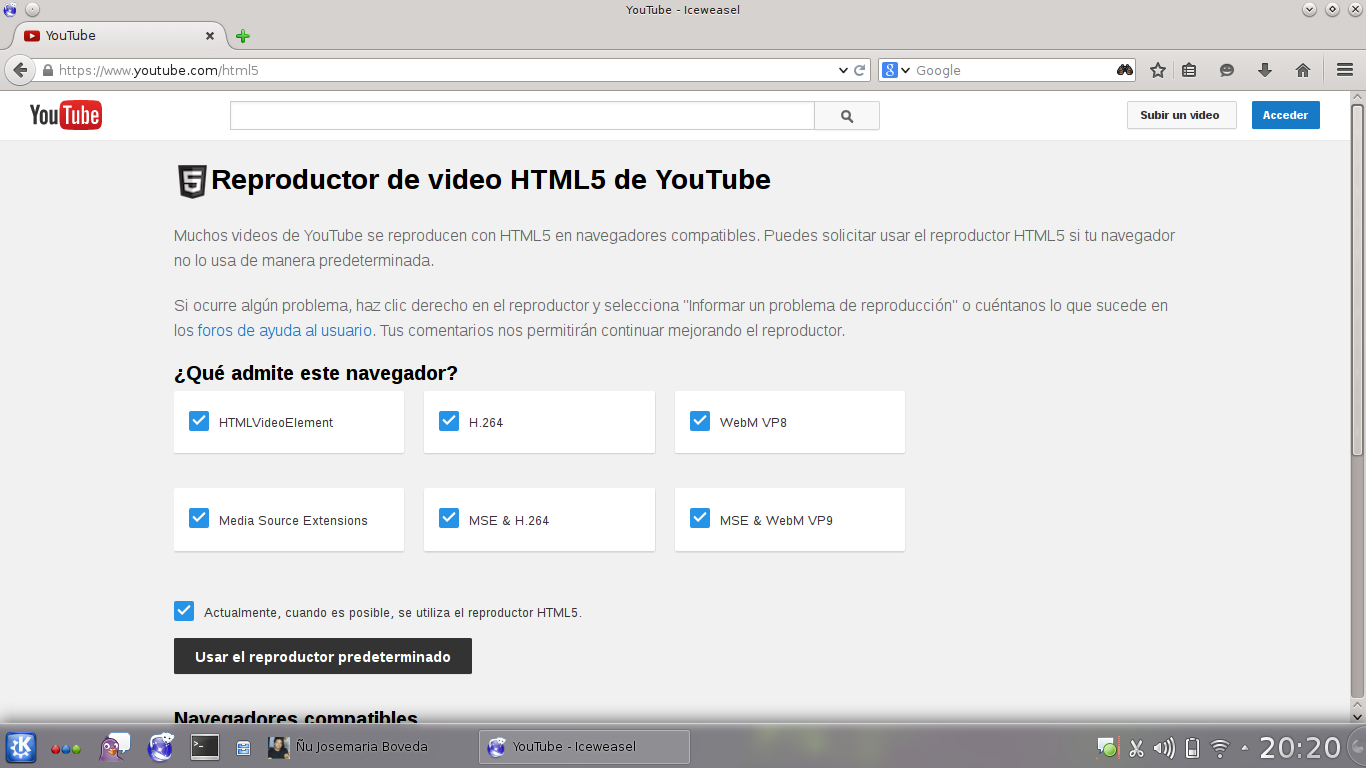The image size is (1366, 768).
Task: Click the scrollbar down arrow
Action: pos(1357,715)
